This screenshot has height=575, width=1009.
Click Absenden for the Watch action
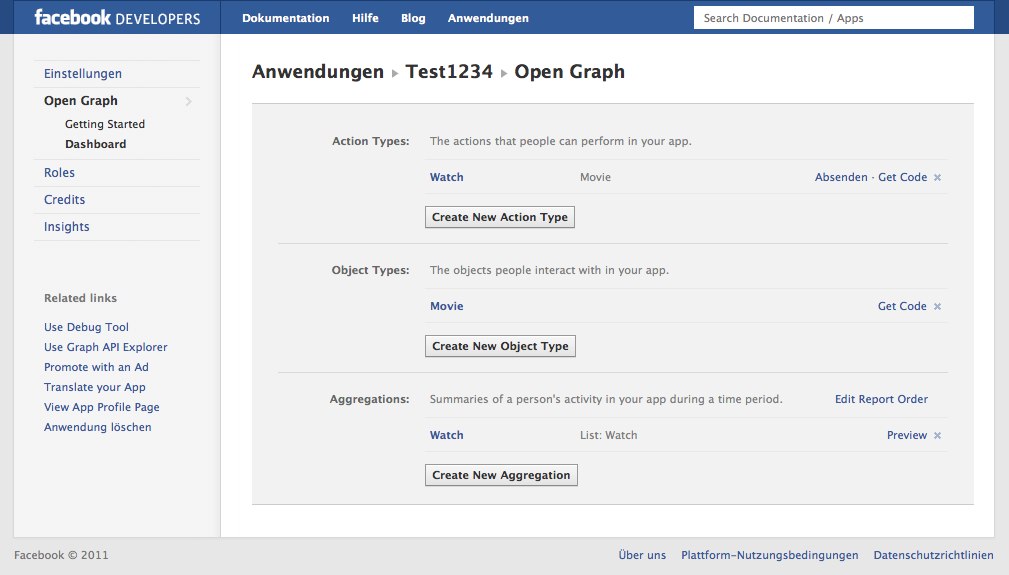841,177
